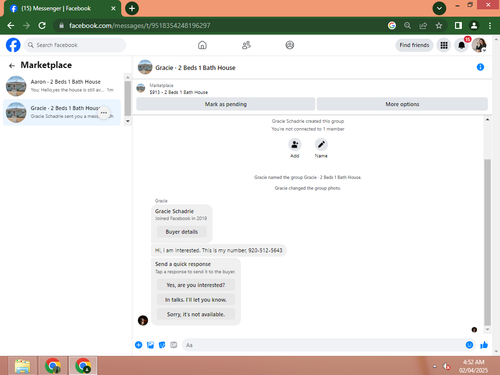The width and height of the screenshot is (500, 375).
Task: Open the conversation information icon
Action: tap(480, 67)
